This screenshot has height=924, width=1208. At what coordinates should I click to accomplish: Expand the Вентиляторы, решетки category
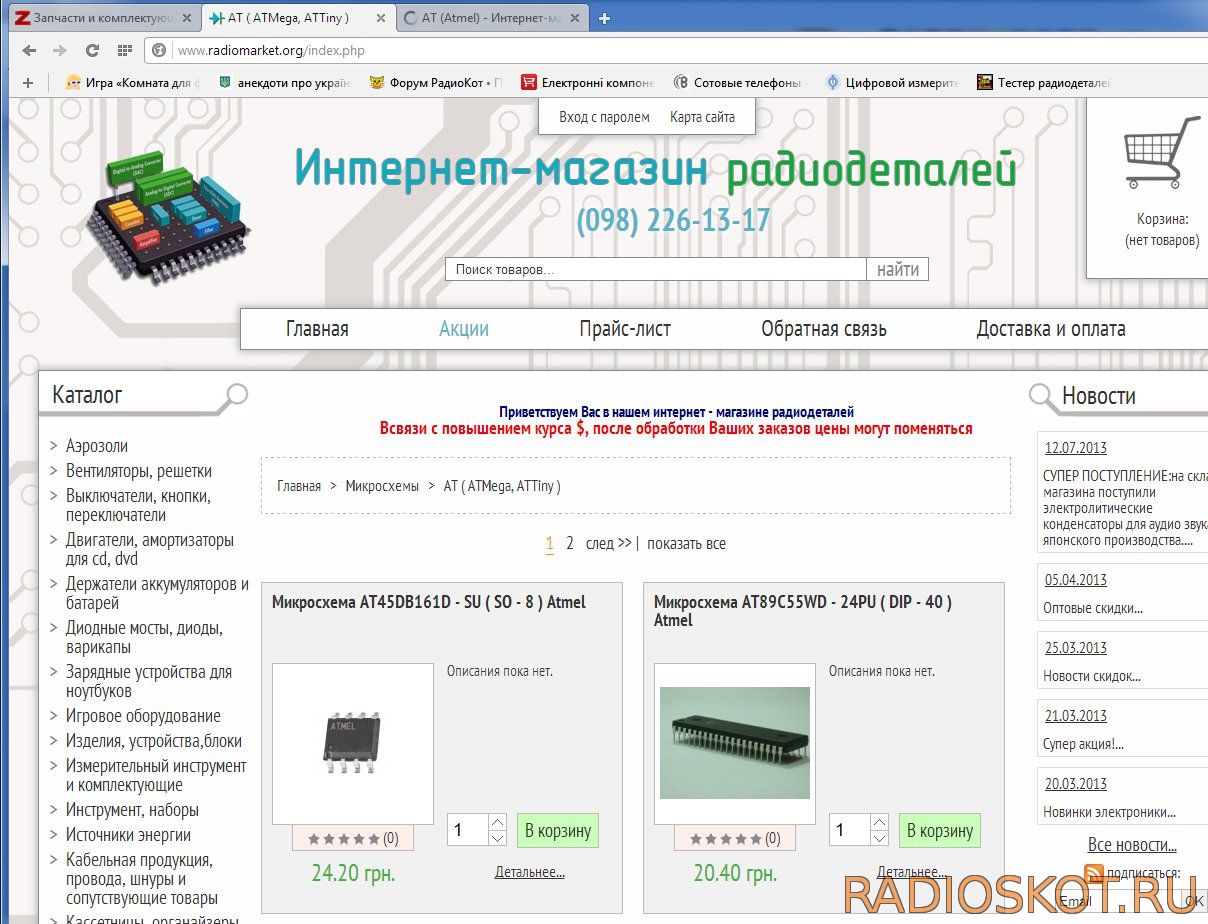[x=139, y=471]
